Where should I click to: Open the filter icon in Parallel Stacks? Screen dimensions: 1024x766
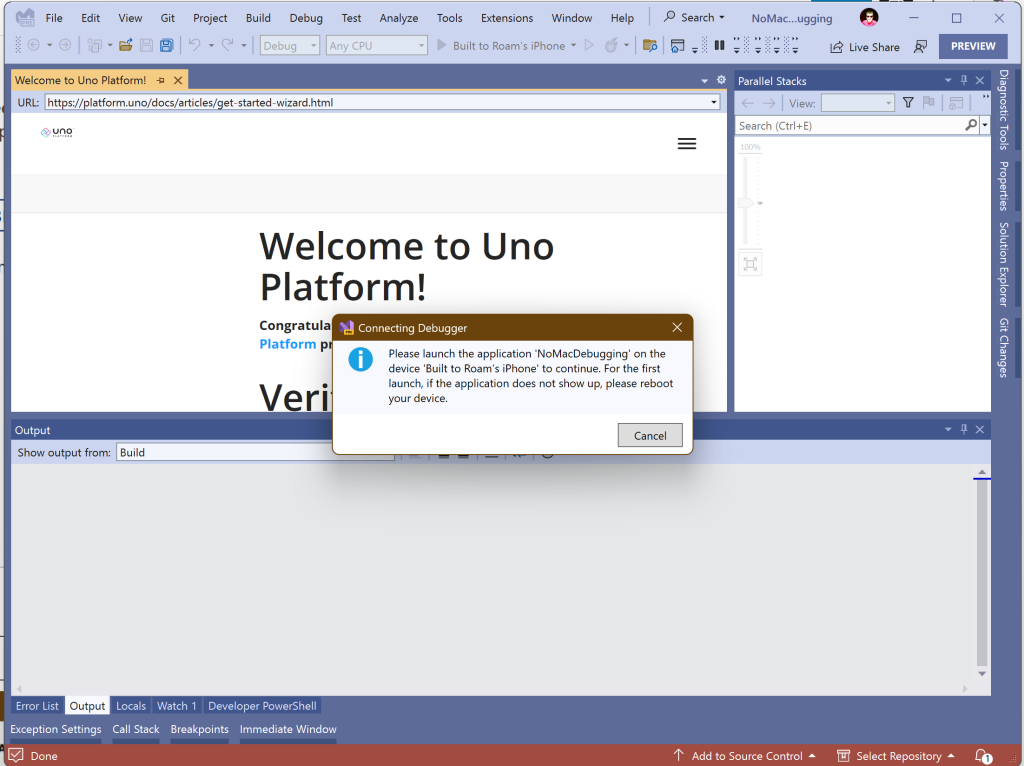[907, 102]
